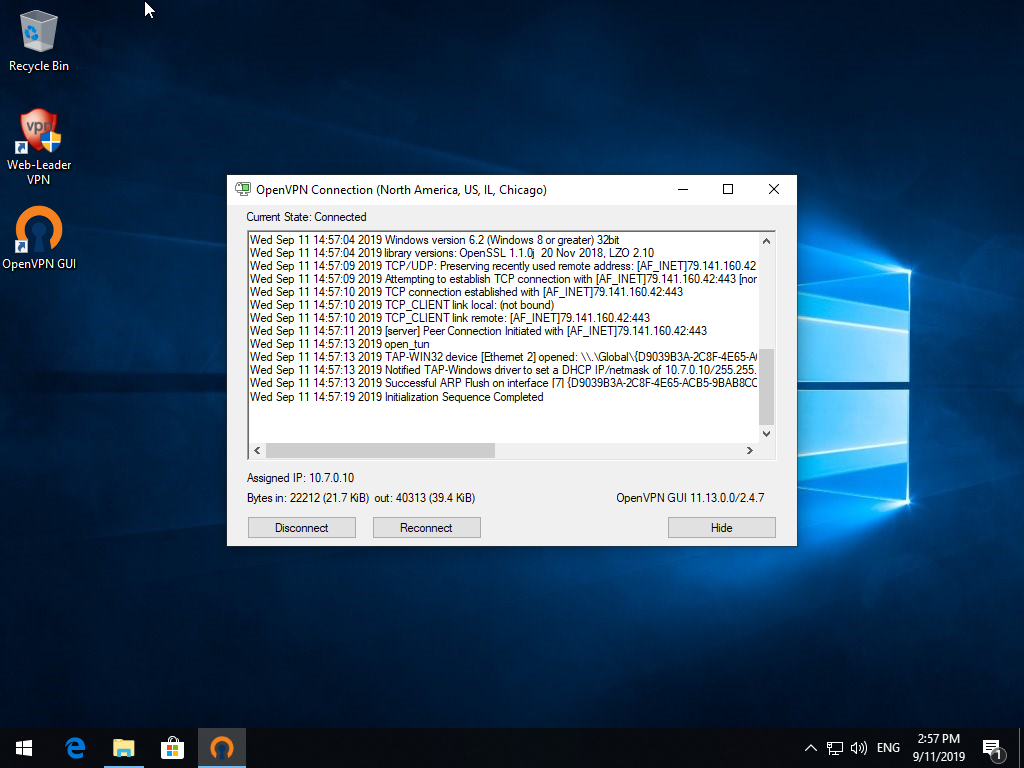Click the 'Peer Connection Initiated' log line
Screen dimensions: 1024x768
click(x=479, y=331)
